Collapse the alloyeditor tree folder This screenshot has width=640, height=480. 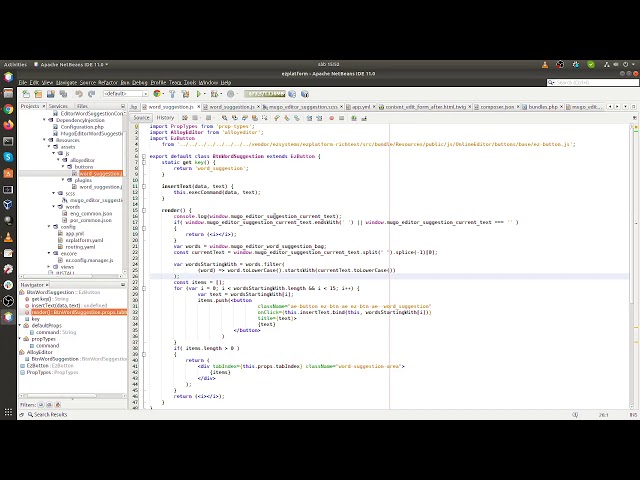pyautogui.click(x=59, y=160)
